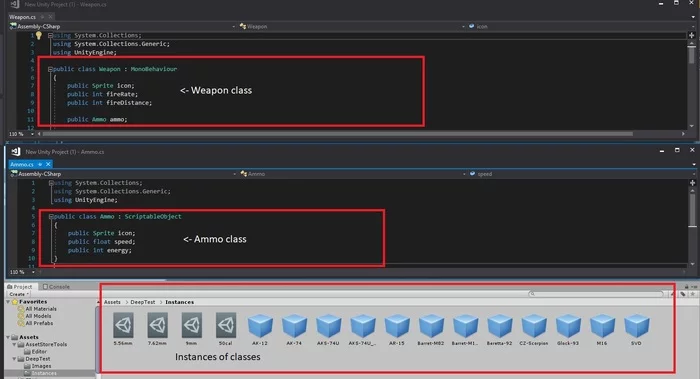Select the Beretta-92 prefab cube icon

(500, 325)
